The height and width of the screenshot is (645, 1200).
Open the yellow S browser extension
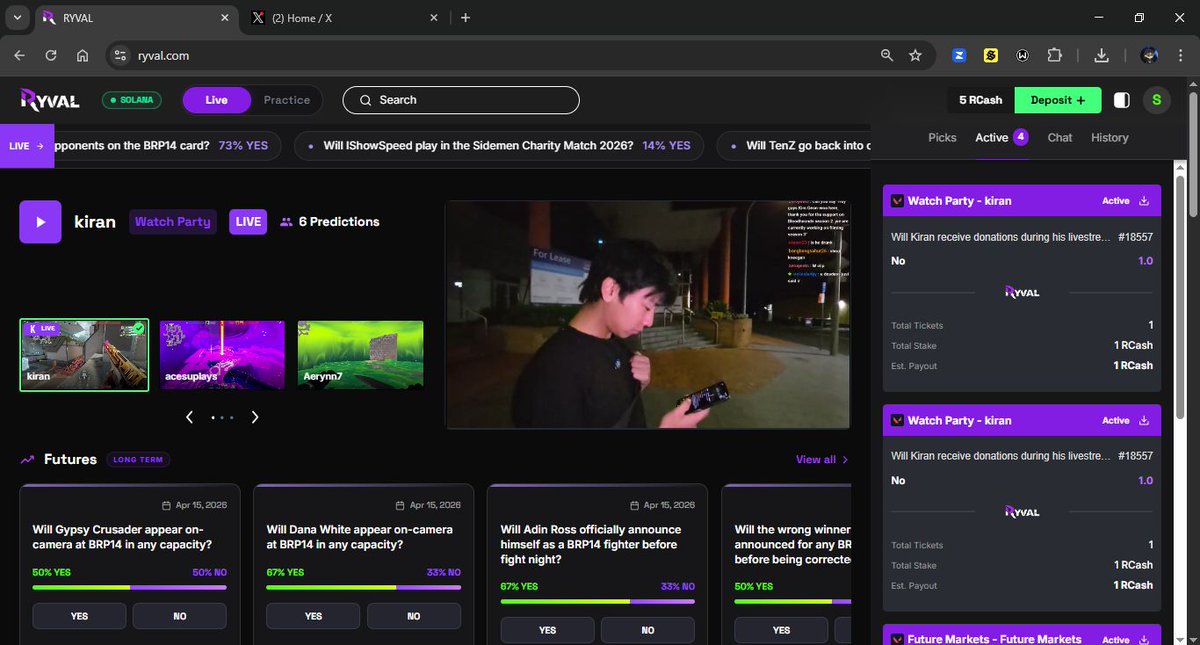991,56
